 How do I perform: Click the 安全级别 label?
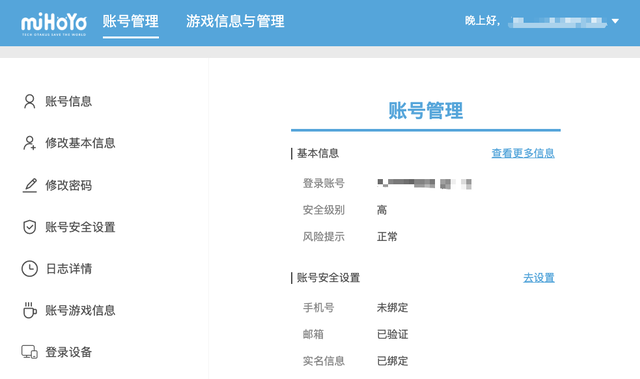pos(323,210)
